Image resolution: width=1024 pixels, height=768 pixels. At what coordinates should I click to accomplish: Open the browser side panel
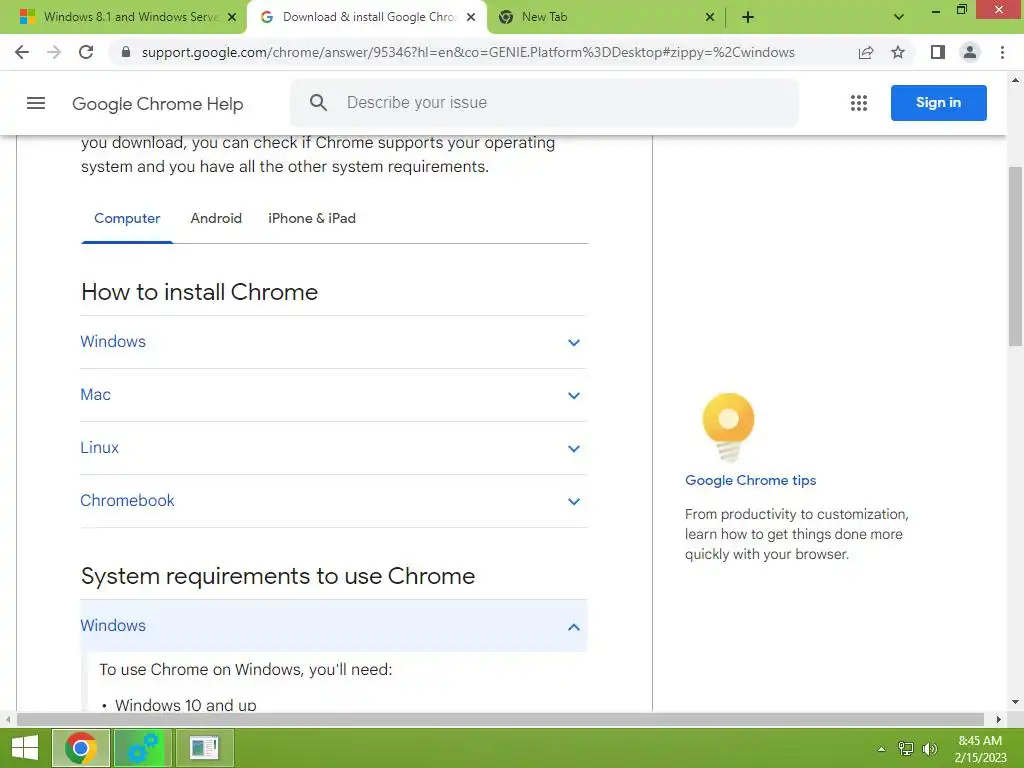click(x=938, y=52)
